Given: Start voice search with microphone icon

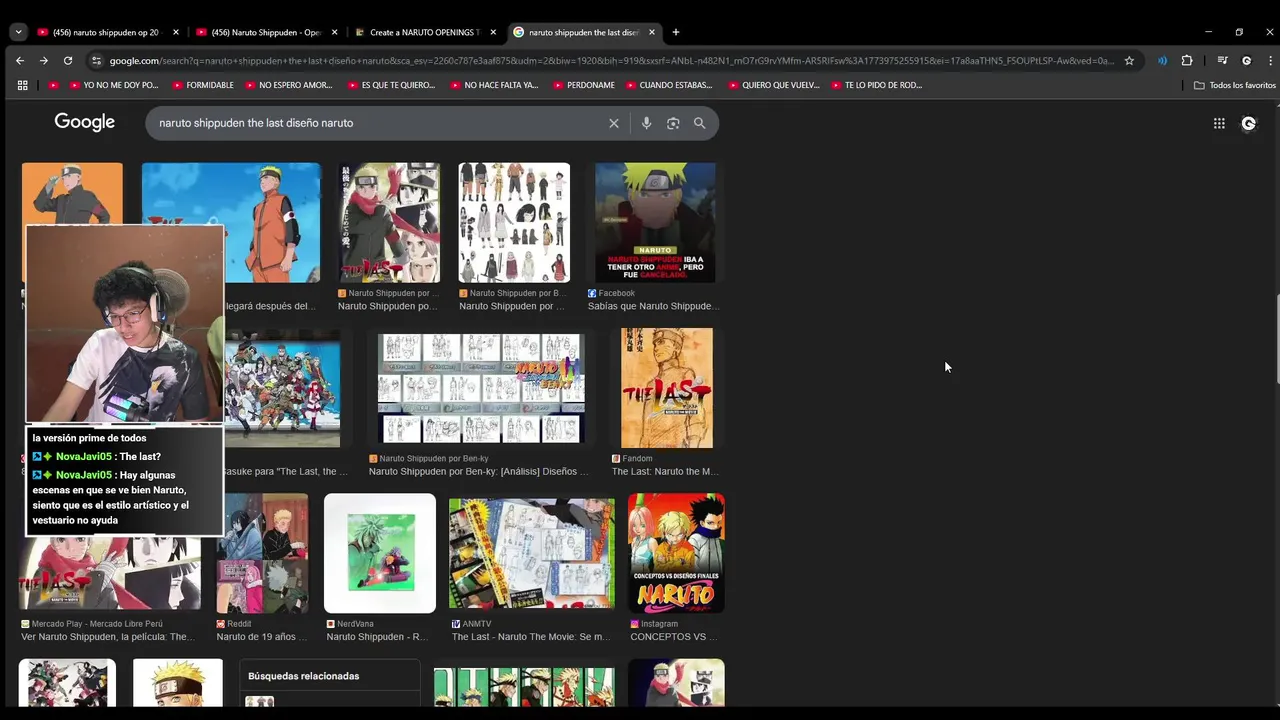Looking at the screenshot, I should click(x=646, y=123).
